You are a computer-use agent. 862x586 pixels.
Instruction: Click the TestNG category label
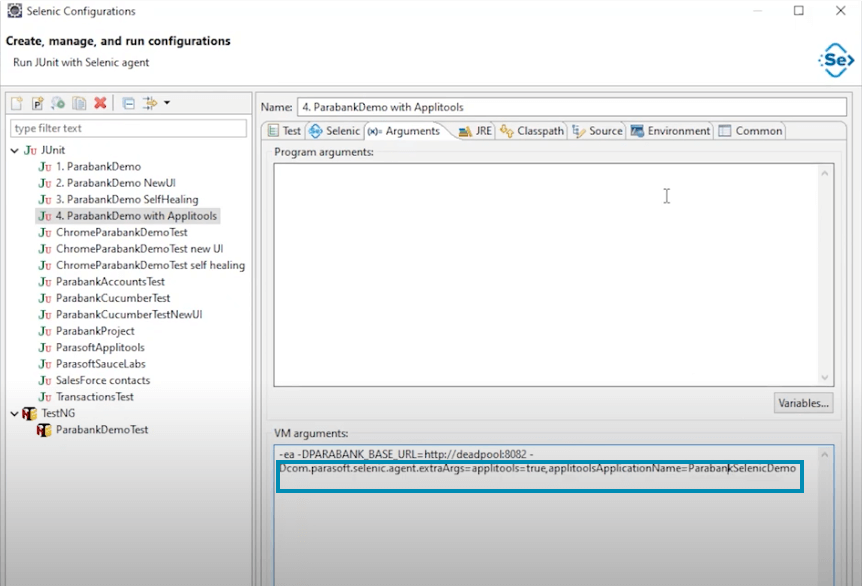tap(58, 413)
